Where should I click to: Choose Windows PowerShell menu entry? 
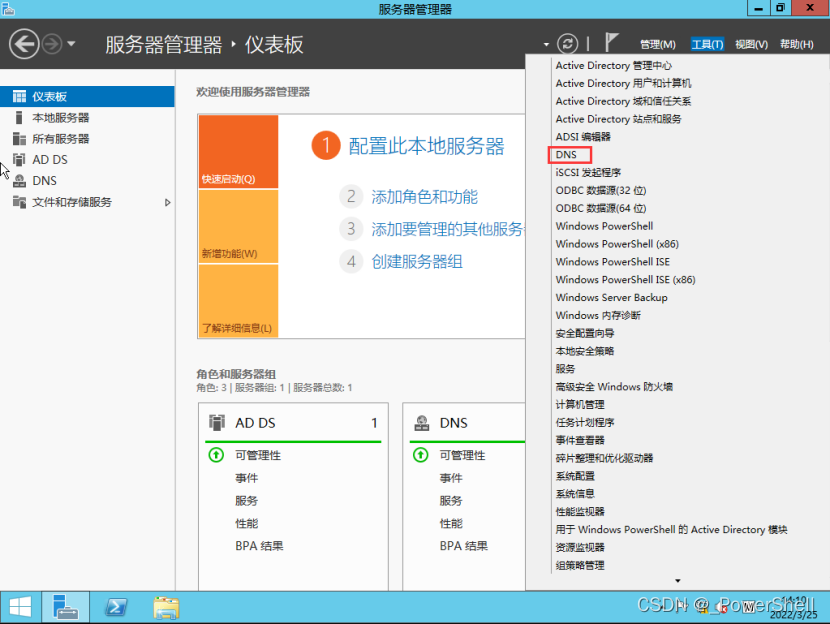tap(604, 226)
